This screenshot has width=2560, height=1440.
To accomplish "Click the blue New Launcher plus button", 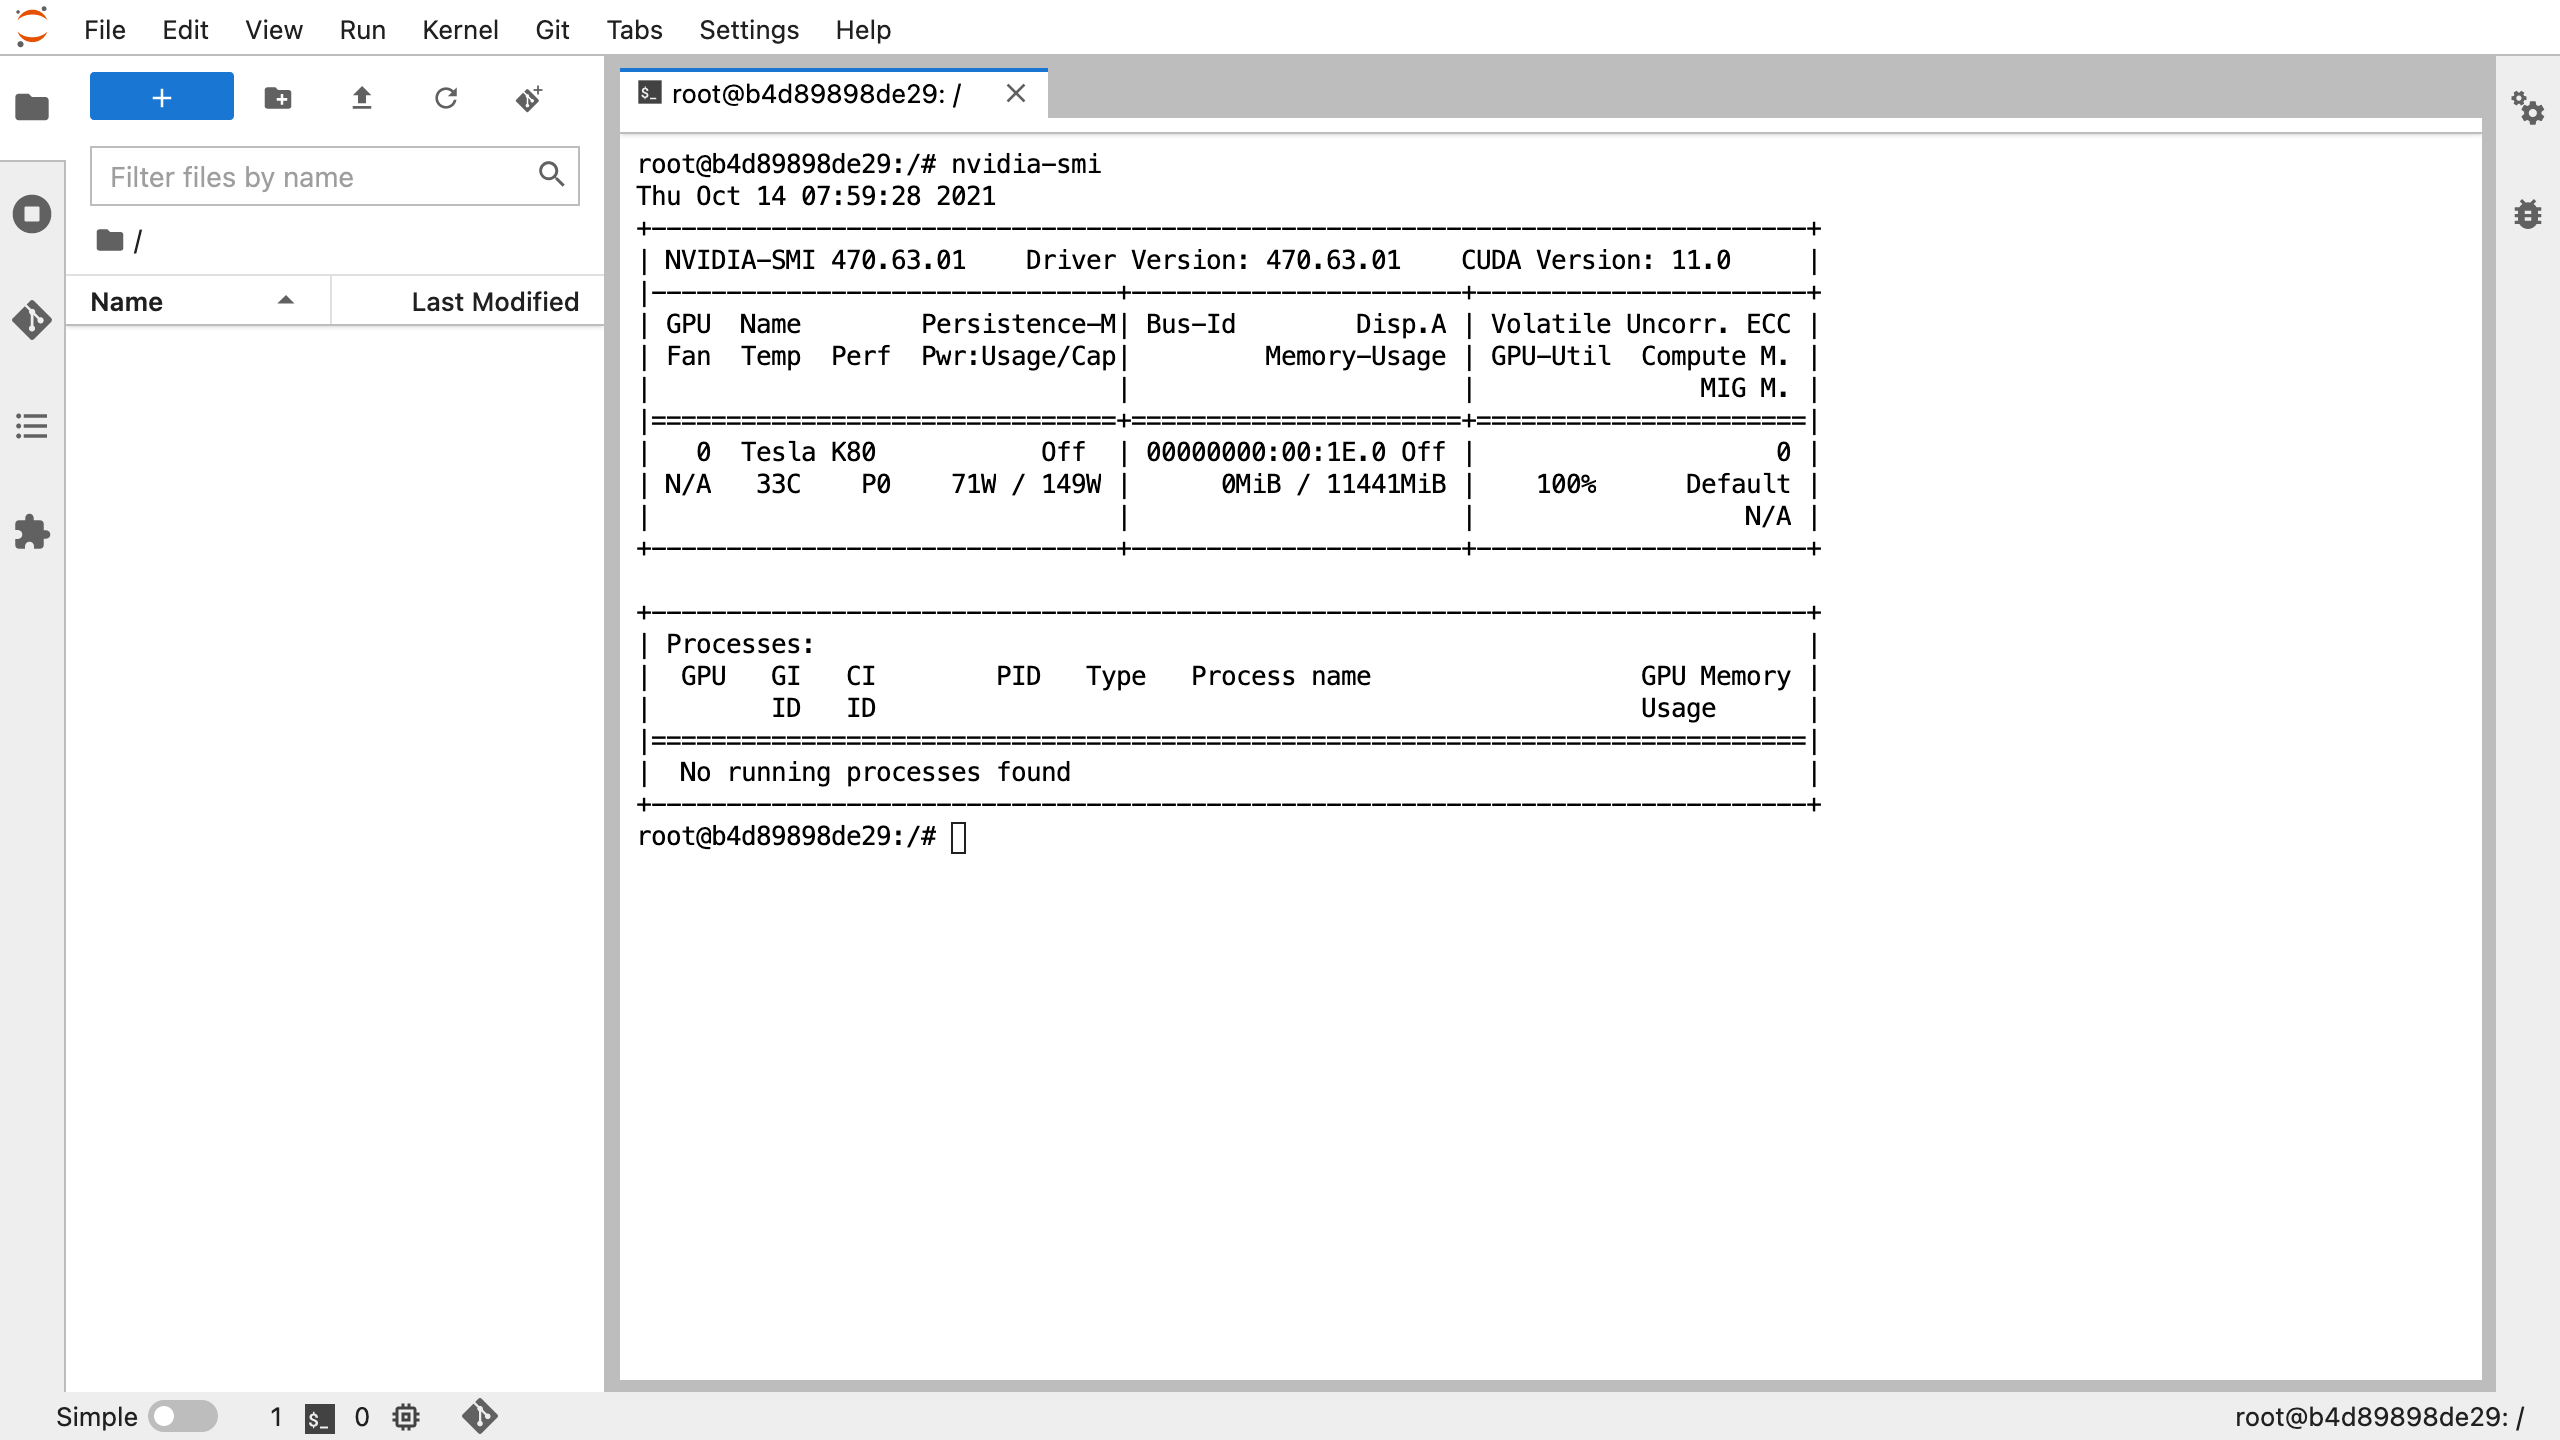I will pyautogui.click(x=162, y=97).
